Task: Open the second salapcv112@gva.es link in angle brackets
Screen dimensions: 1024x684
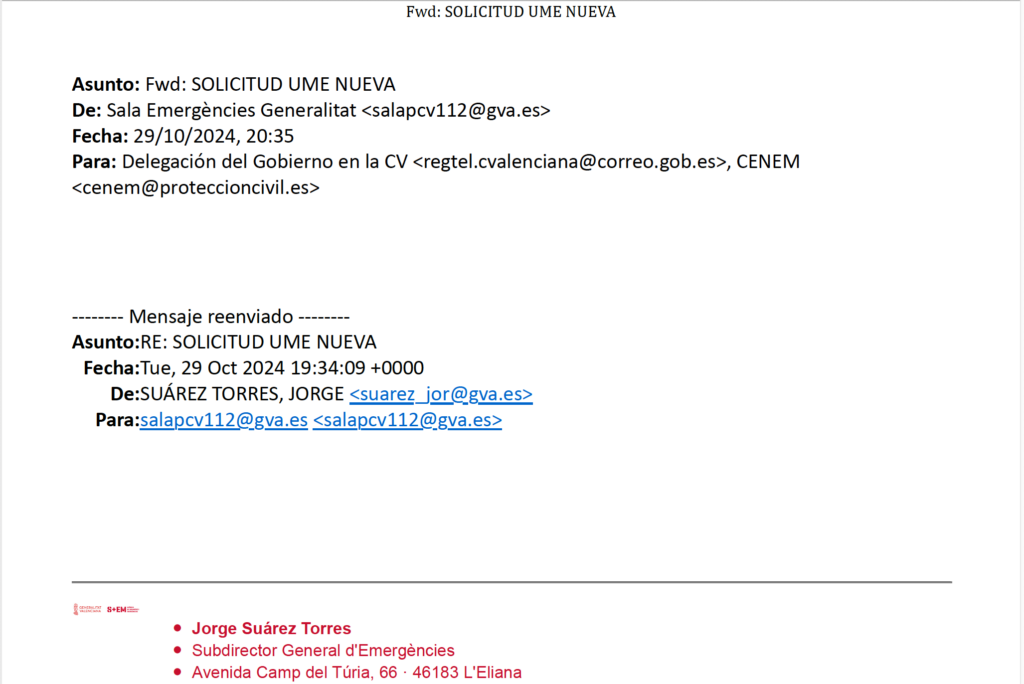Action: tap(407, 420)
